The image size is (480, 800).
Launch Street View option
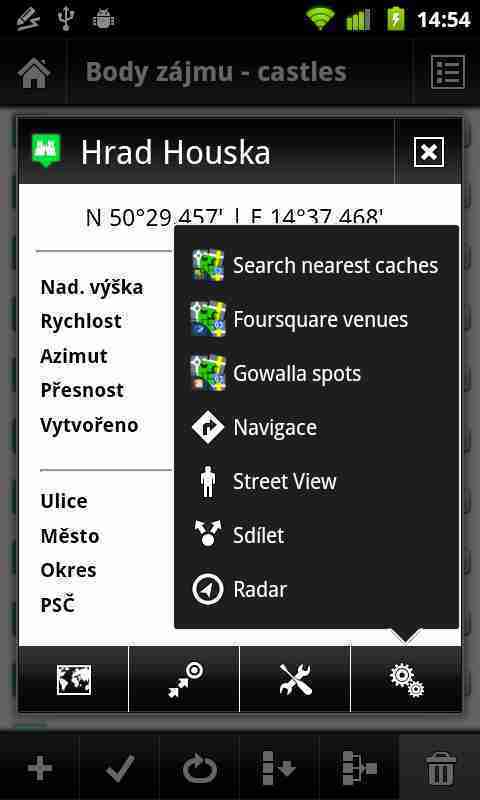click(316, 482)
